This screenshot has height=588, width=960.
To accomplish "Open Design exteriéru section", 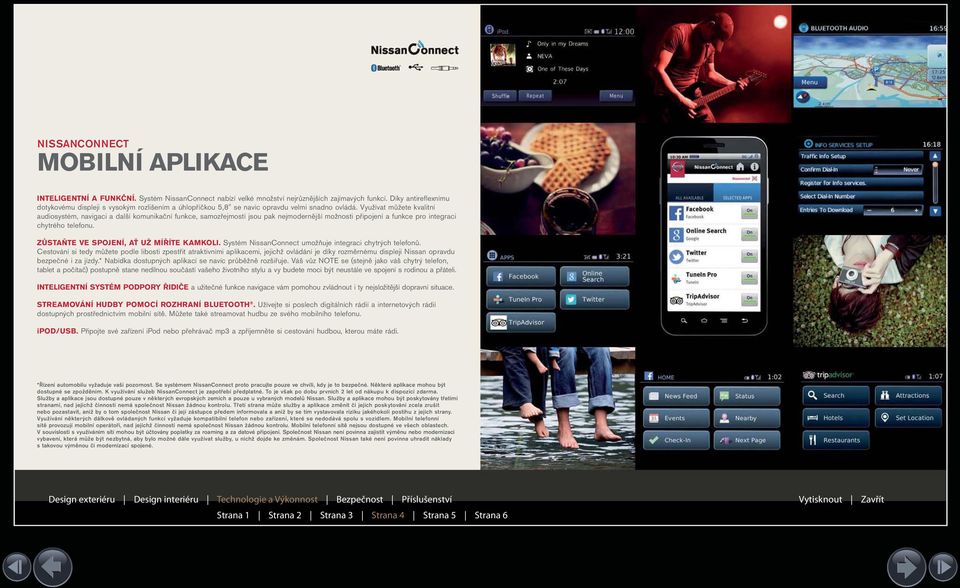I will [81, 499].
